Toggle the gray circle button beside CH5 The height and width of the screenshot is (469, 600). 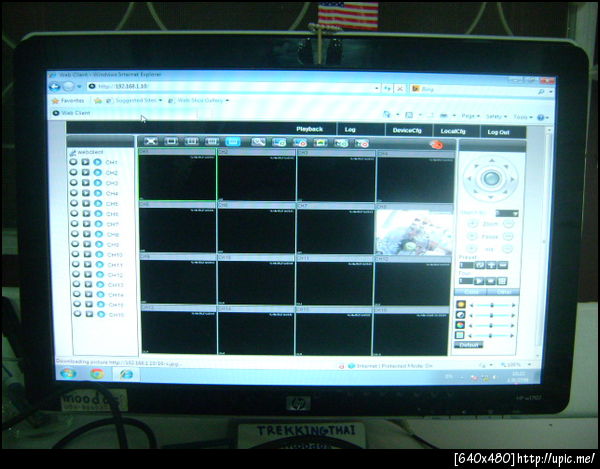(74, 203)
